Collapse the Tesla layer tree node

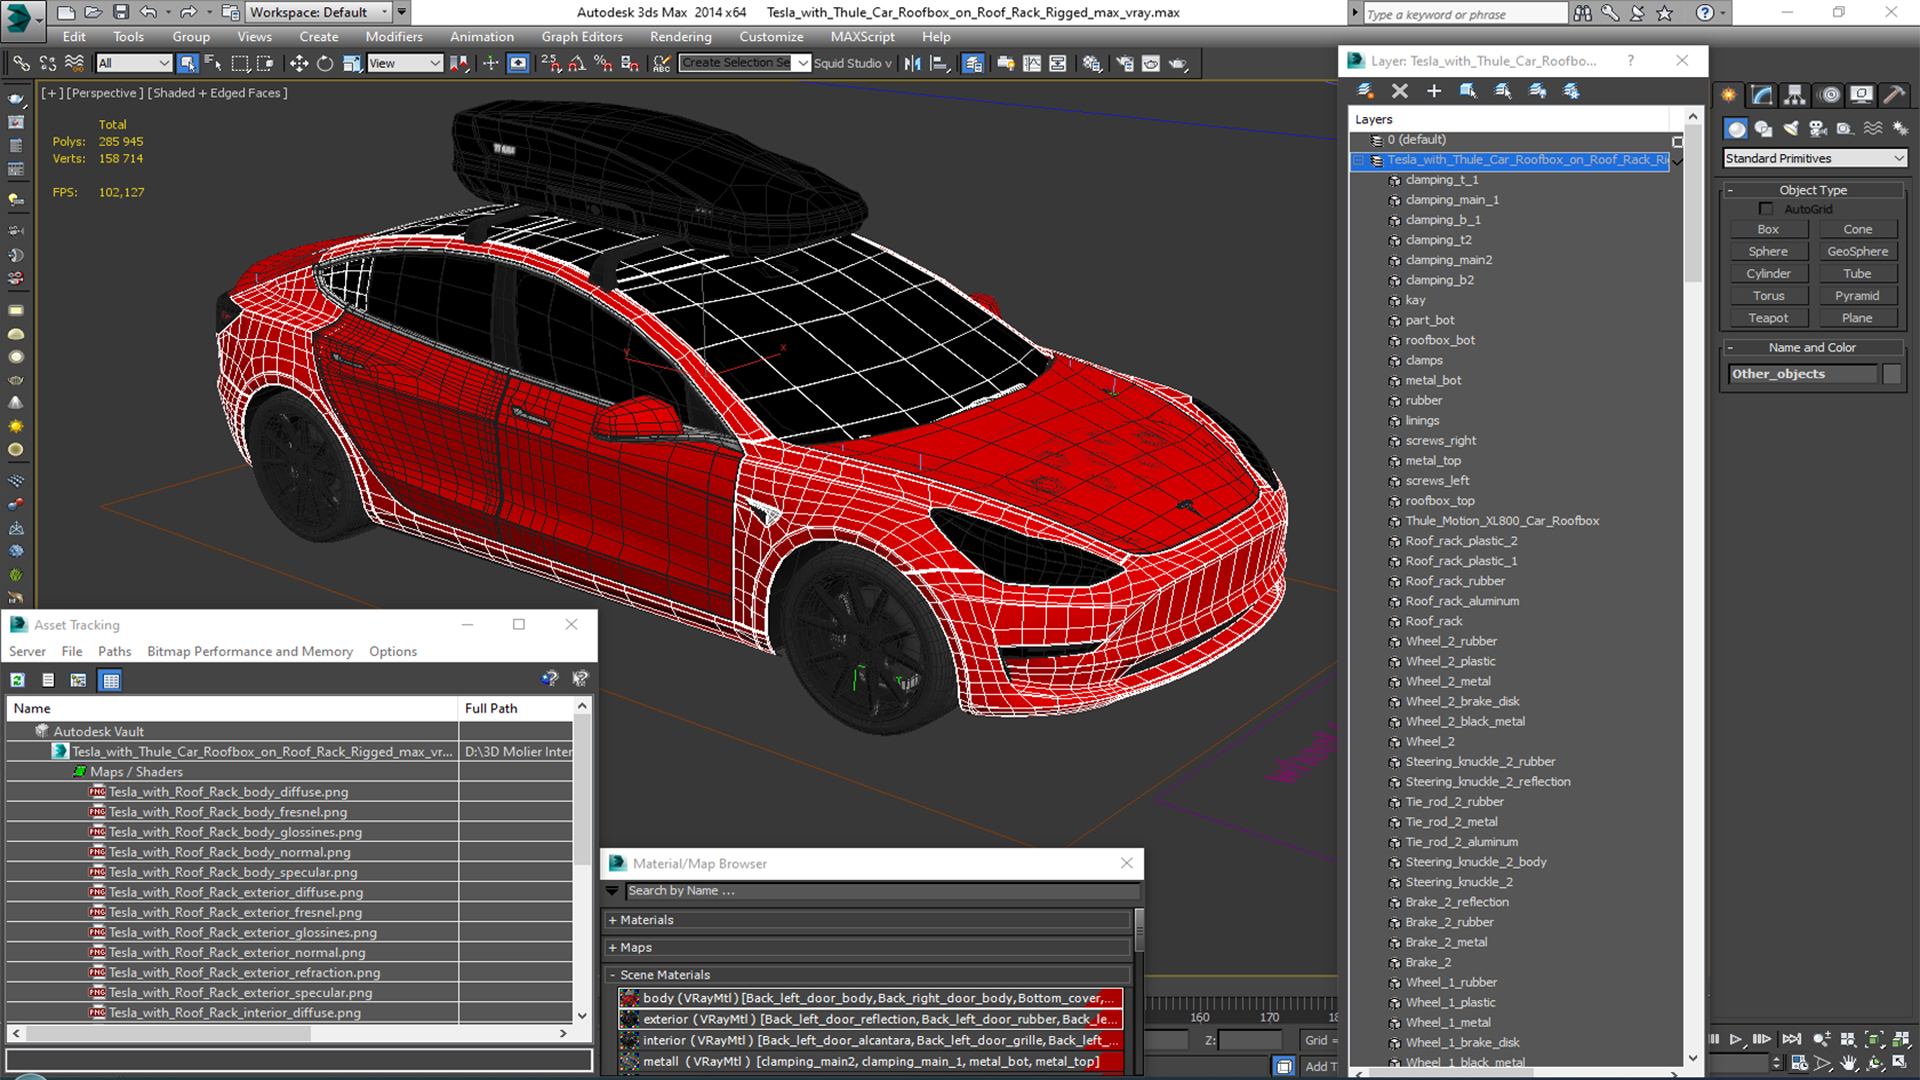(1359, 160)
